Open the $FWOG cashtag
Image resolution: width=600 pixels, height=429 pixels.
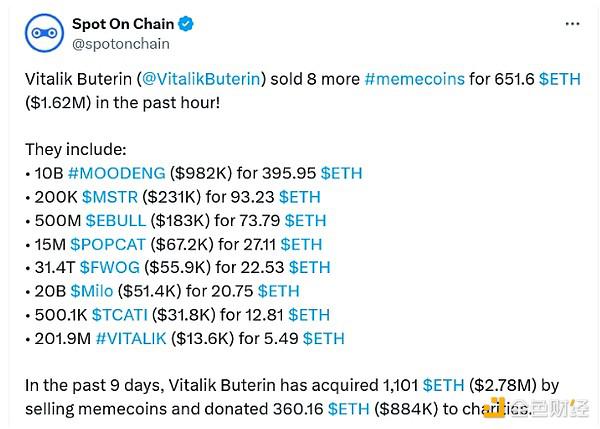click(x=110, y=268)
